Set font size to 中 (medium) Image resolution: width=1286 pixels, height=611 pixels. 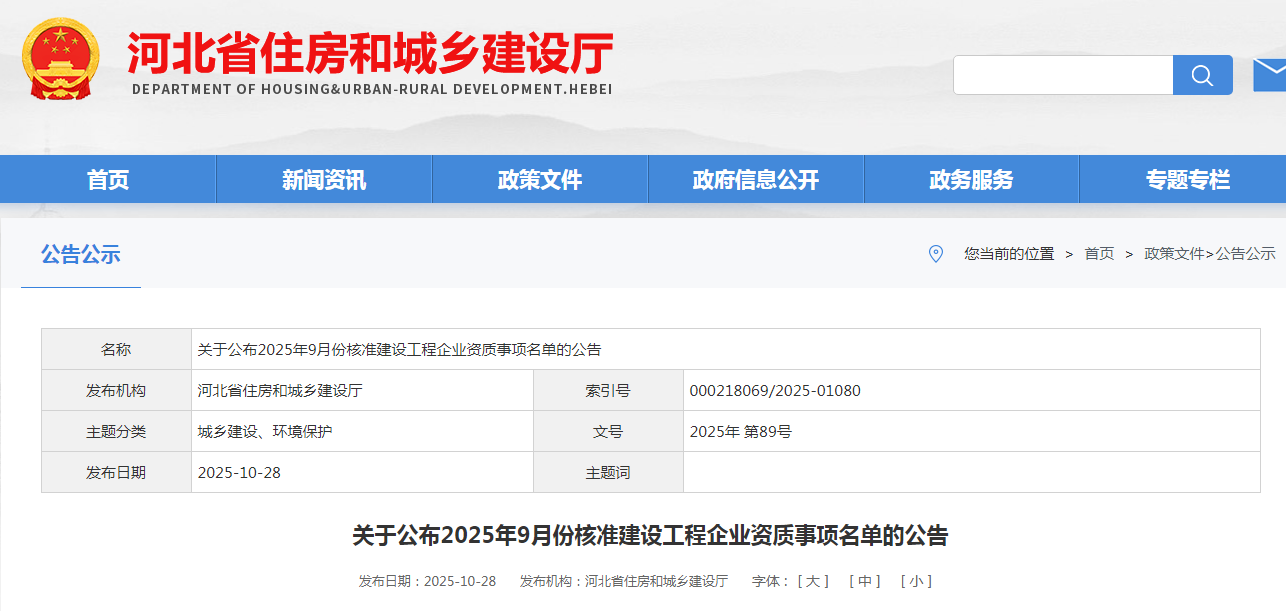point(864,581)
